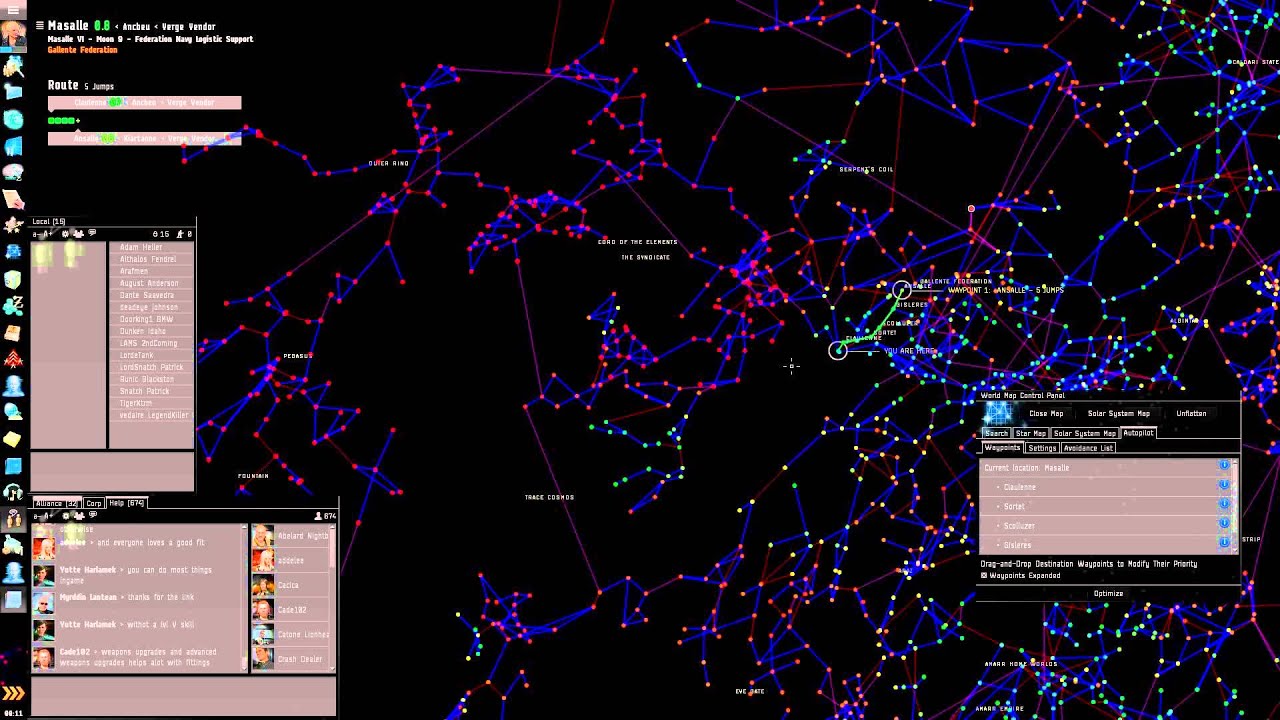Select August Anderson in the Local member list
The width and height of the screenshot is (1280, 720).
point(151,283)
